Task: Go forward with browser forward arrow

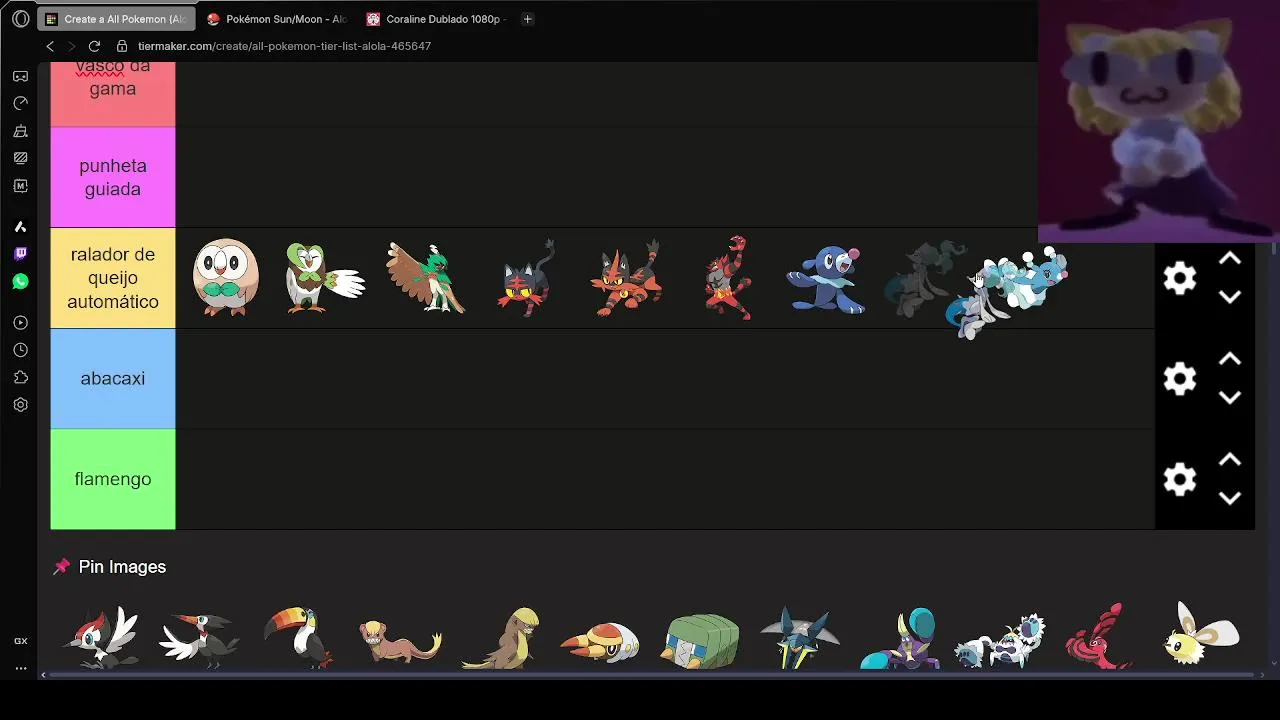Action: (72, 46)
